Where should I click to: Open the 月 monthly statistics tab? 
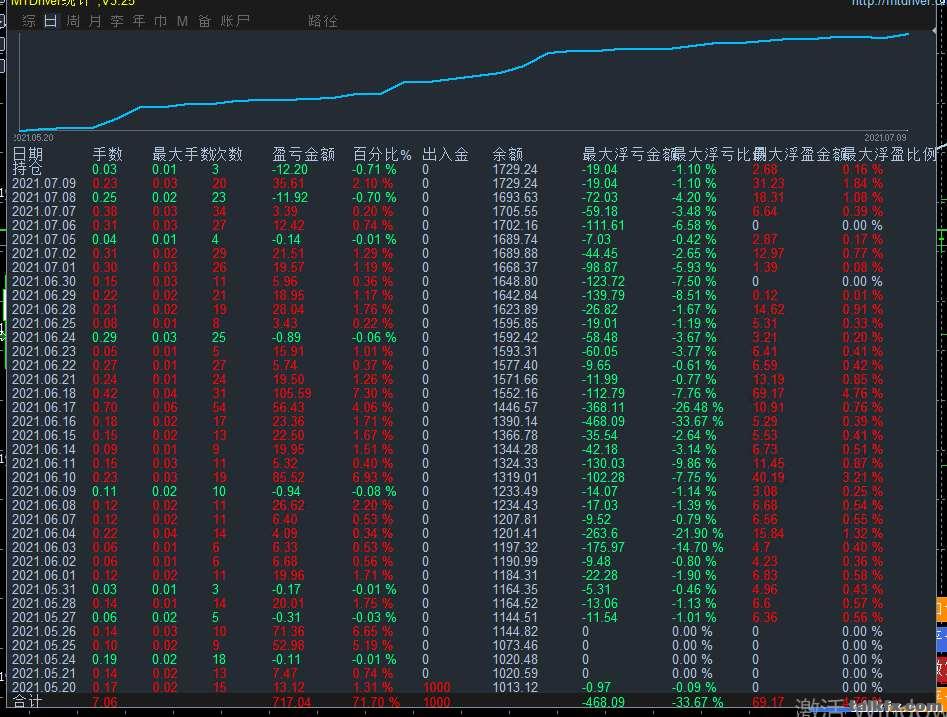pos(95,21)
